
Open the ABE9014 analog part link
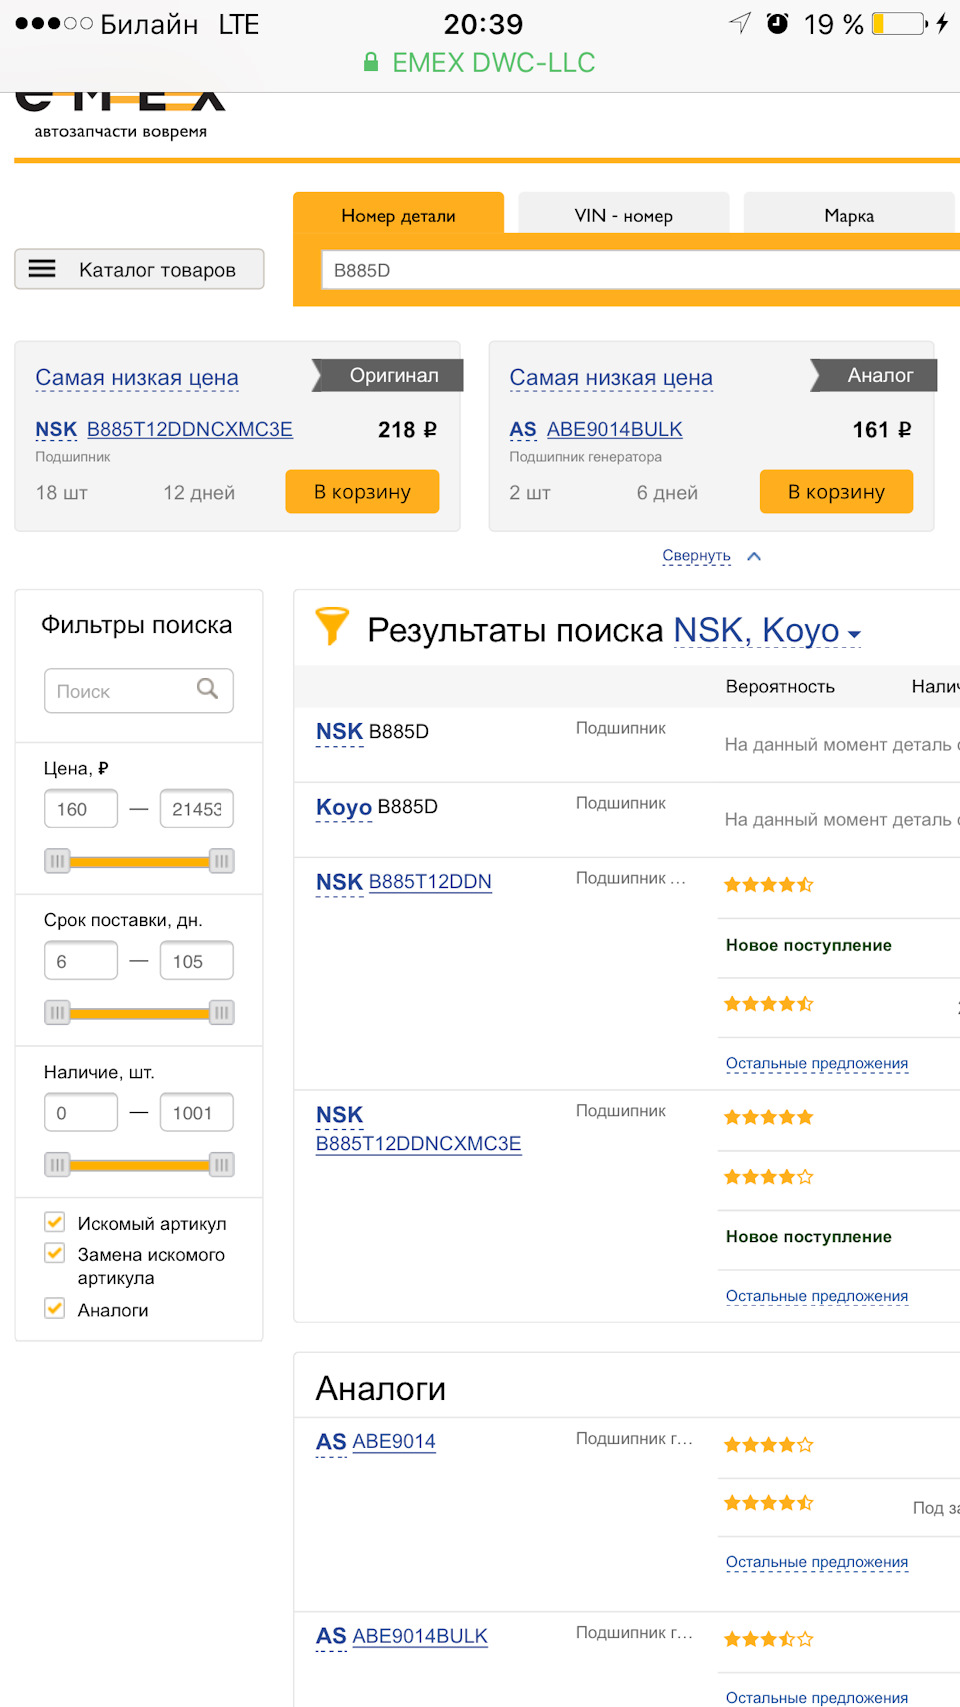[x=394, y=1441]
